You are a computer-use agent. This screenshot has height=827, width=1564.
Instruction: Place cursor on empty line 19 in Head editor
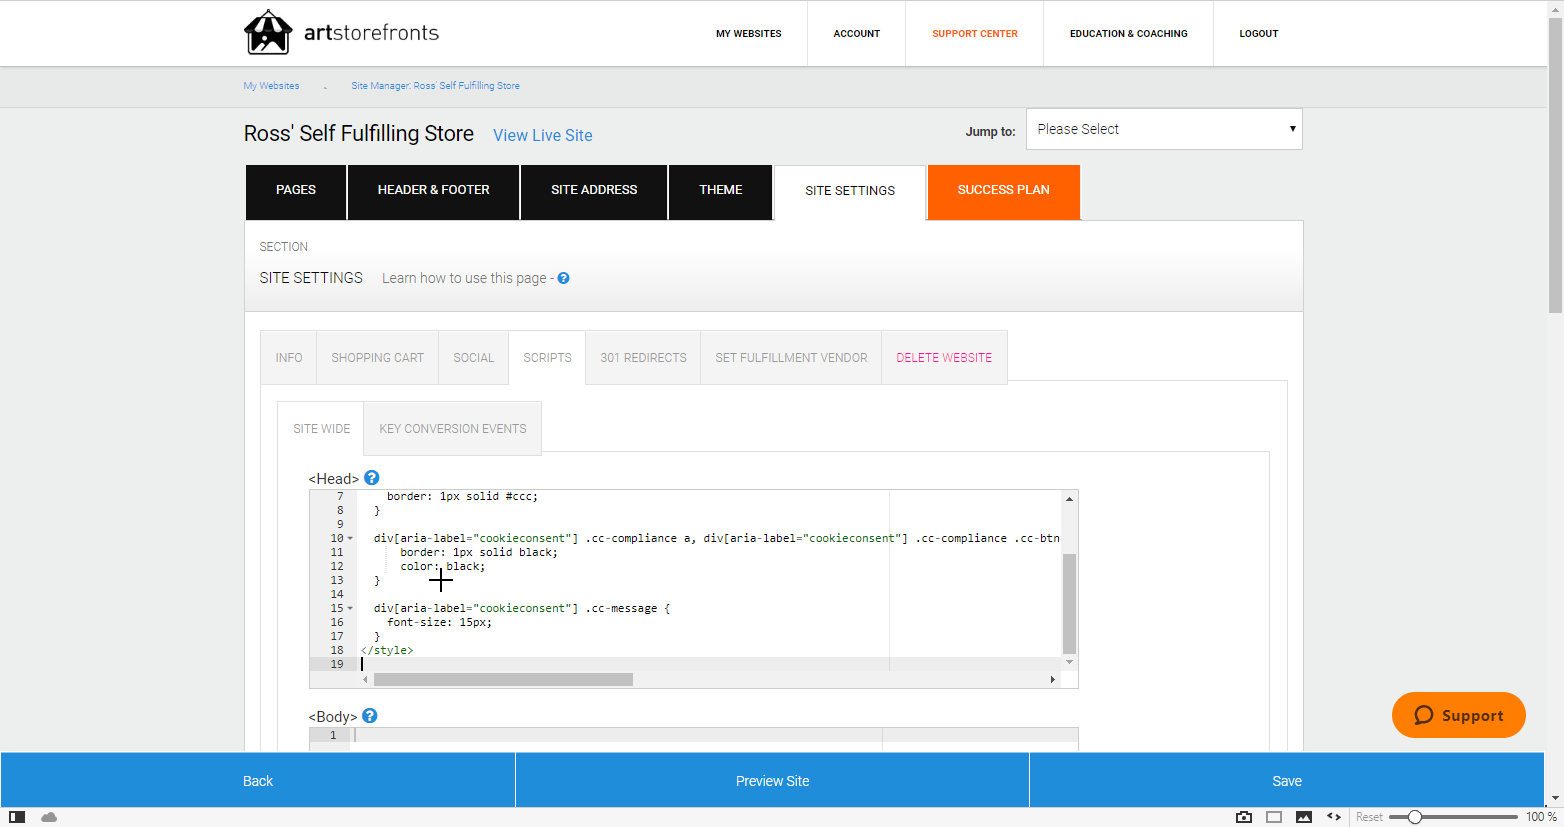click(708, 664)
